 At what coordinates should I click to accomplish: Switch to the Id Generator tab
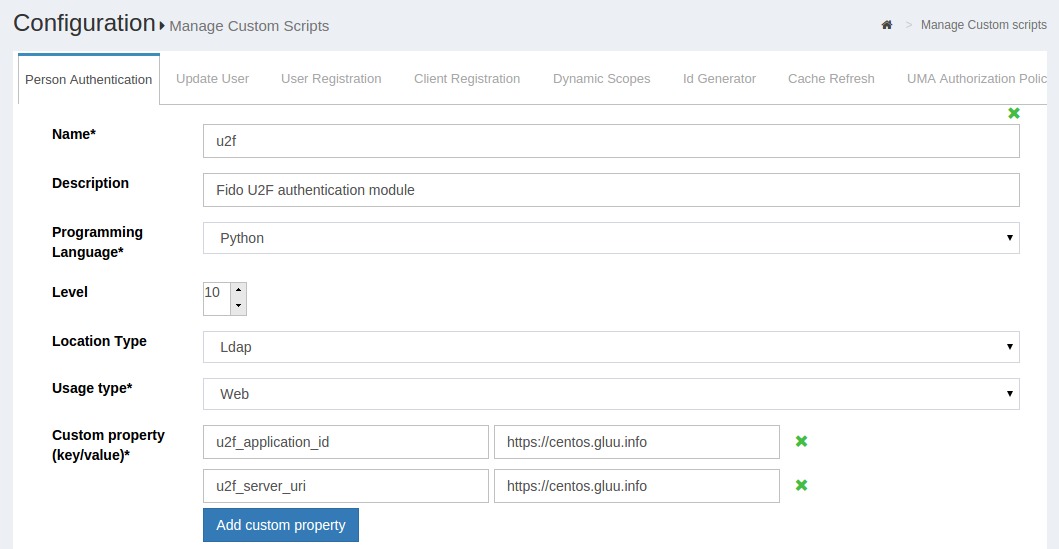719,79
